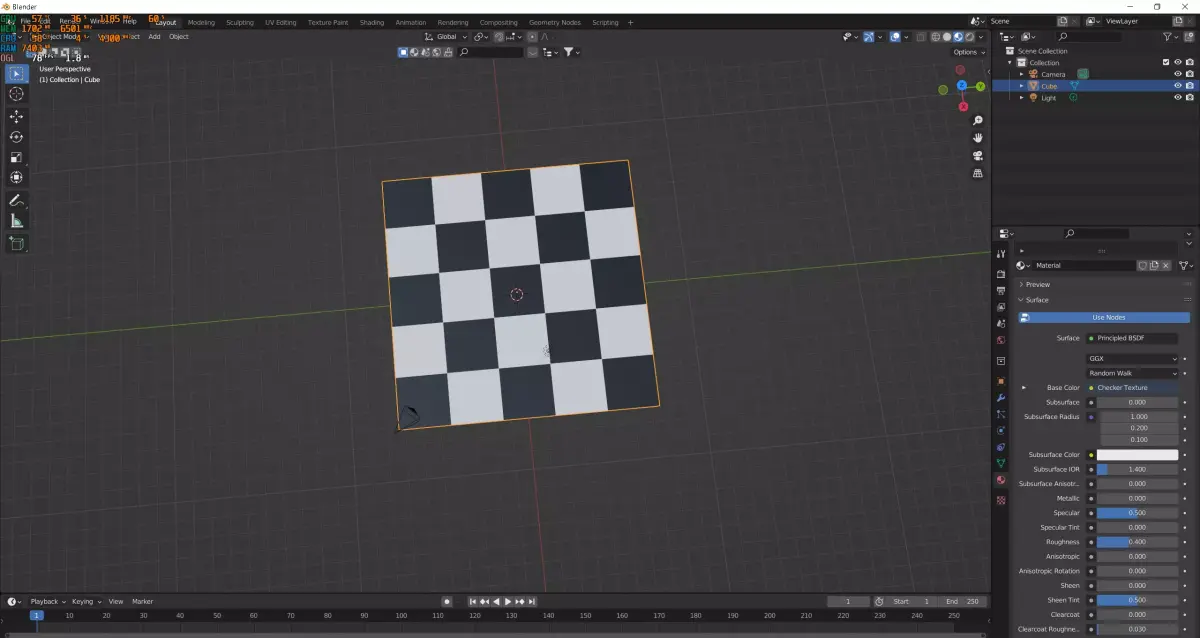Viewport: 1200px width, 638px height.
Task: Expand the Camera item in outliner
Action: (1022, 74)
